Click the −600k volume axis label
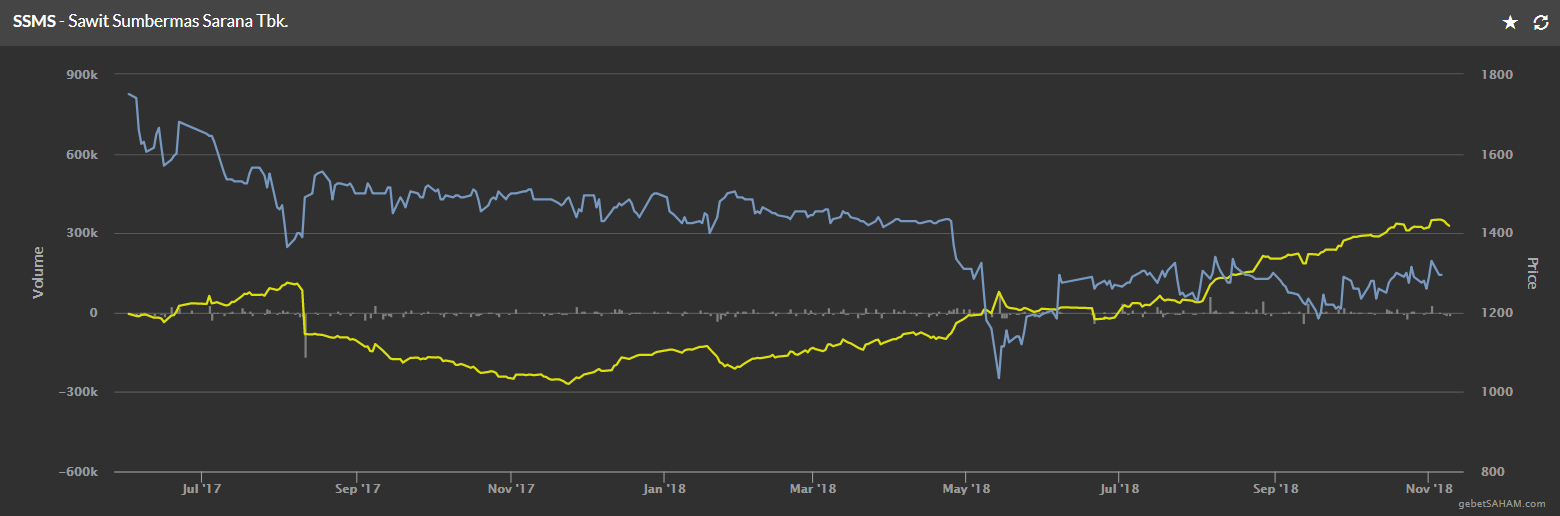 tap(76, 472)
